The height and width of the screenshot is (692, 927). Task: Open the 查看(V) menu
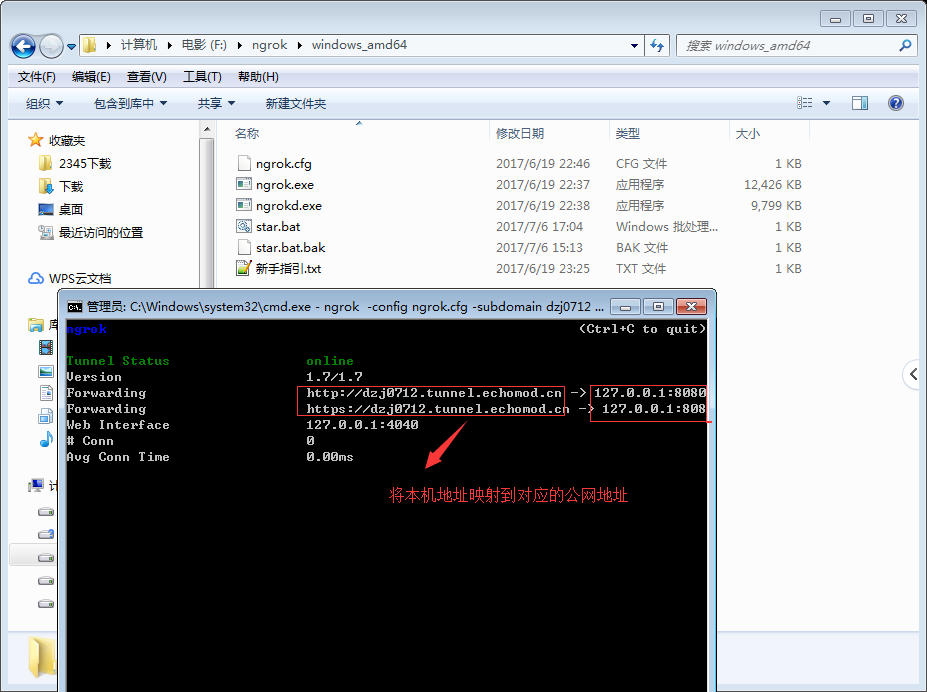tap(147, 77)
